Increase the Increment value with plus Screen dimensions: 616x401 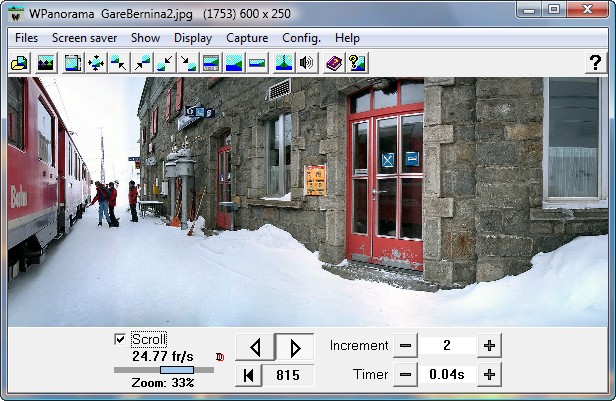tap(489, 346)
